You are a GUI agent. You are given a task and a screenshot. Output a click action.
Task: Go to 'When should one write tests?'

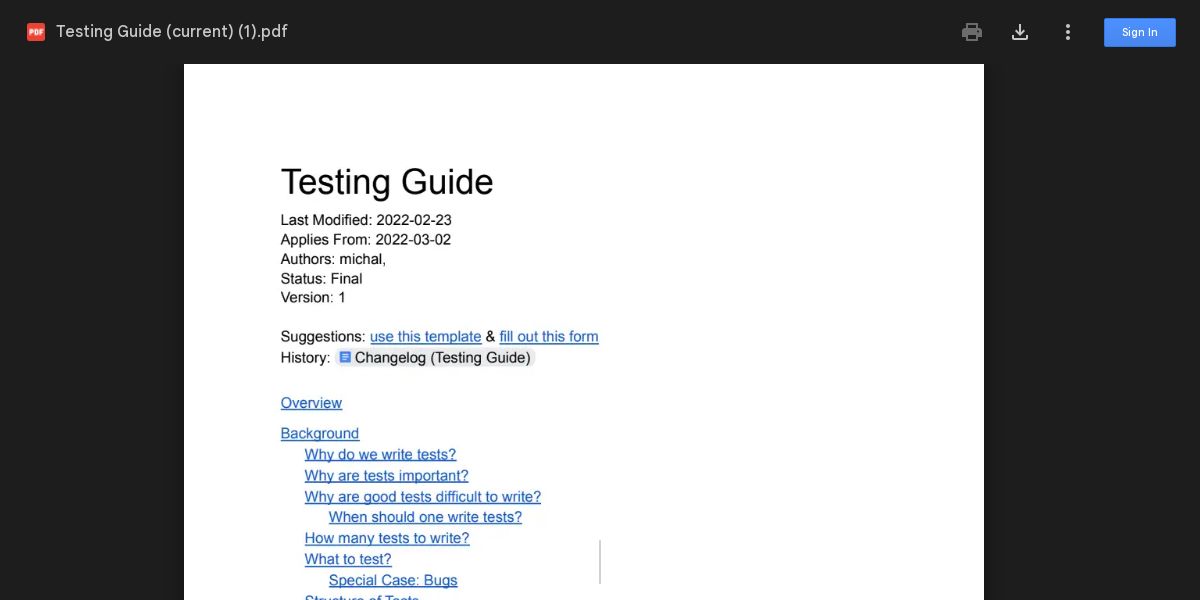[425, 517]
